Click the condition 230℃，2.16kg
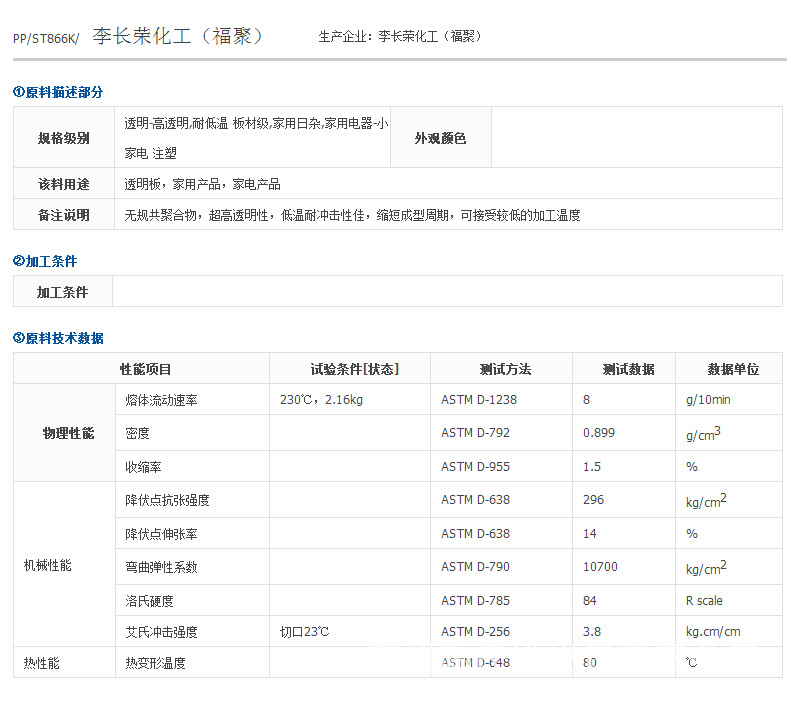This screenshot has width=797, height=707. (321, 400)
